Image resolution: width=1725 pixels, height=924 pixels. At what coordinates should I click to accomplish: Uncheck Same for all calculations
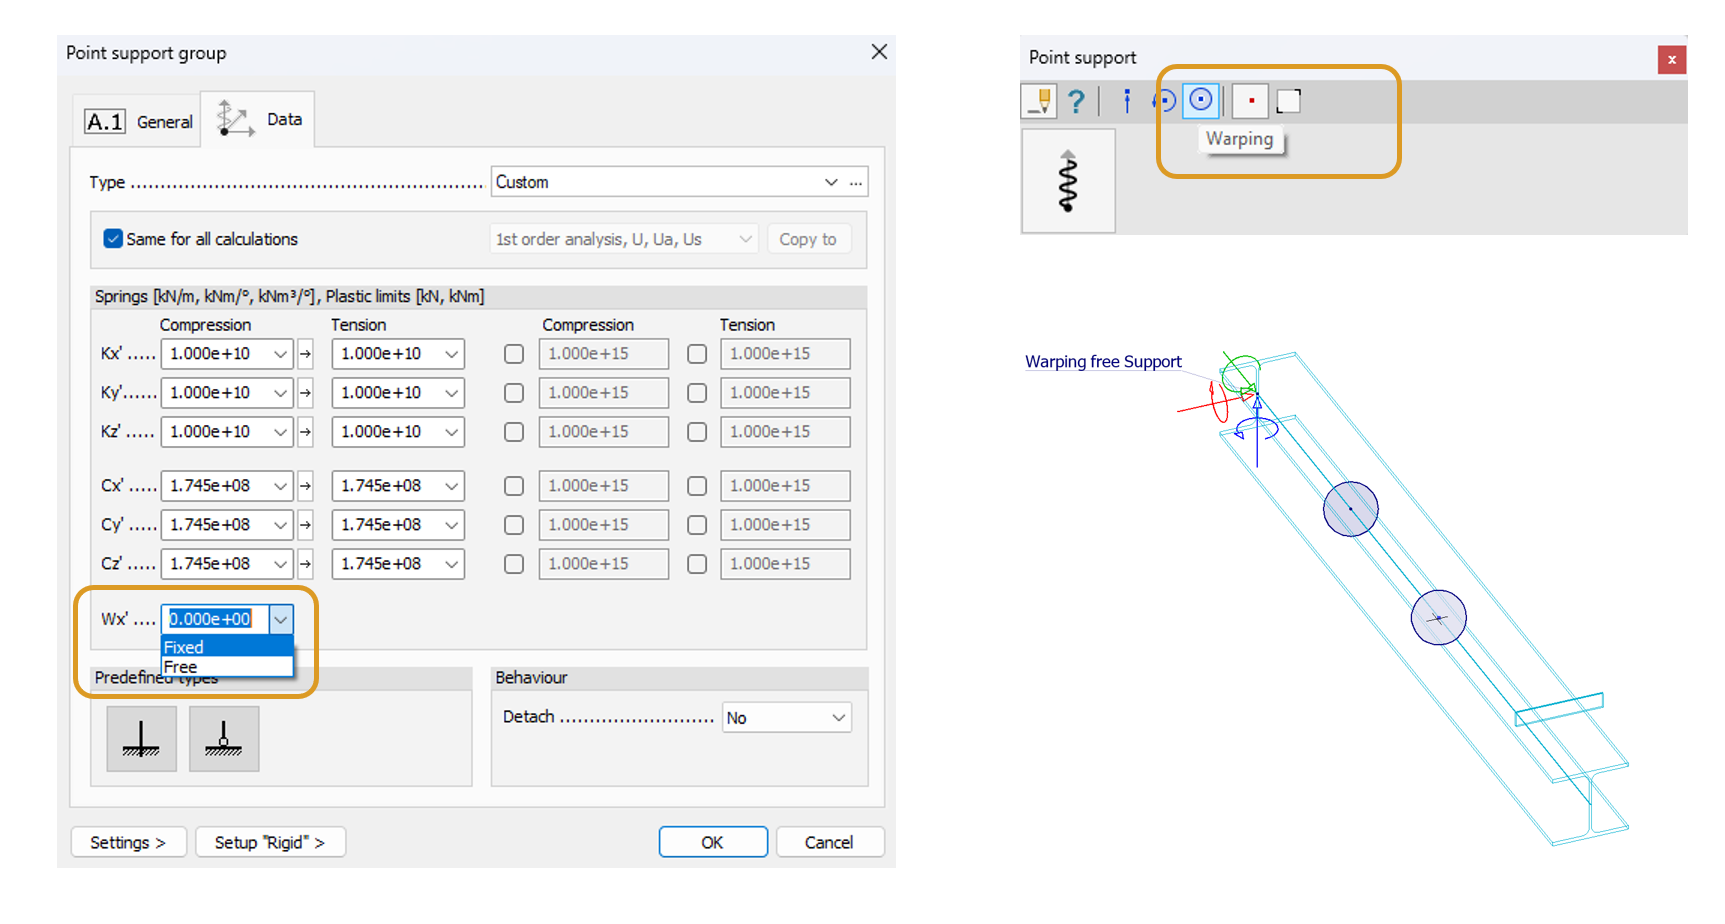click(113, 239)
